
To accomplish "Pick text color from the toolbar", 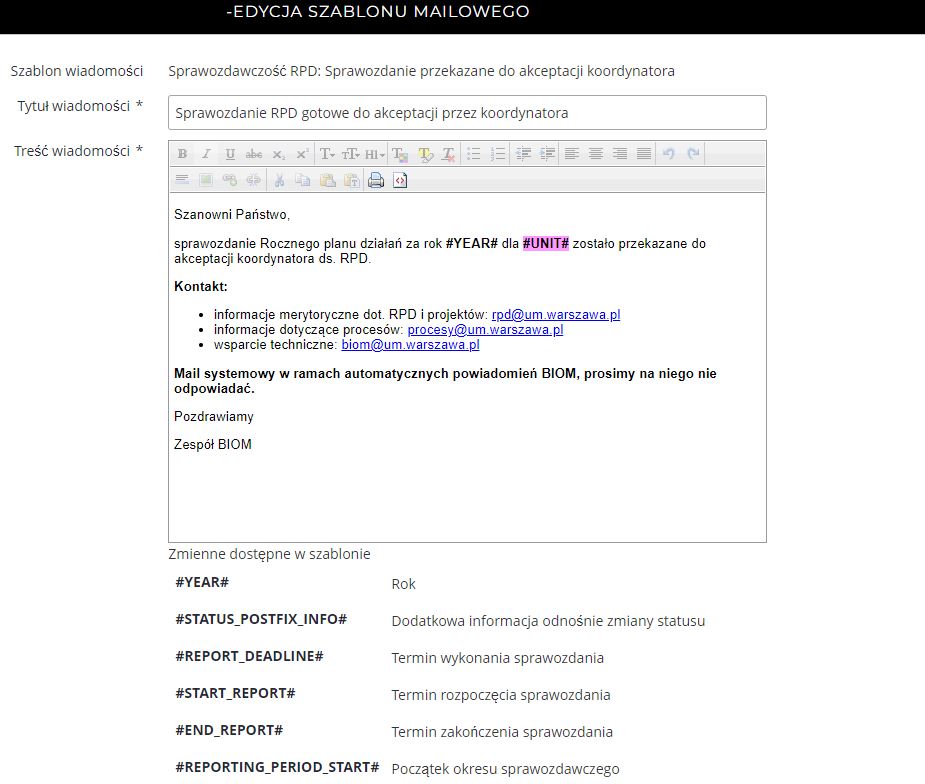I will (x=400, y=154).
